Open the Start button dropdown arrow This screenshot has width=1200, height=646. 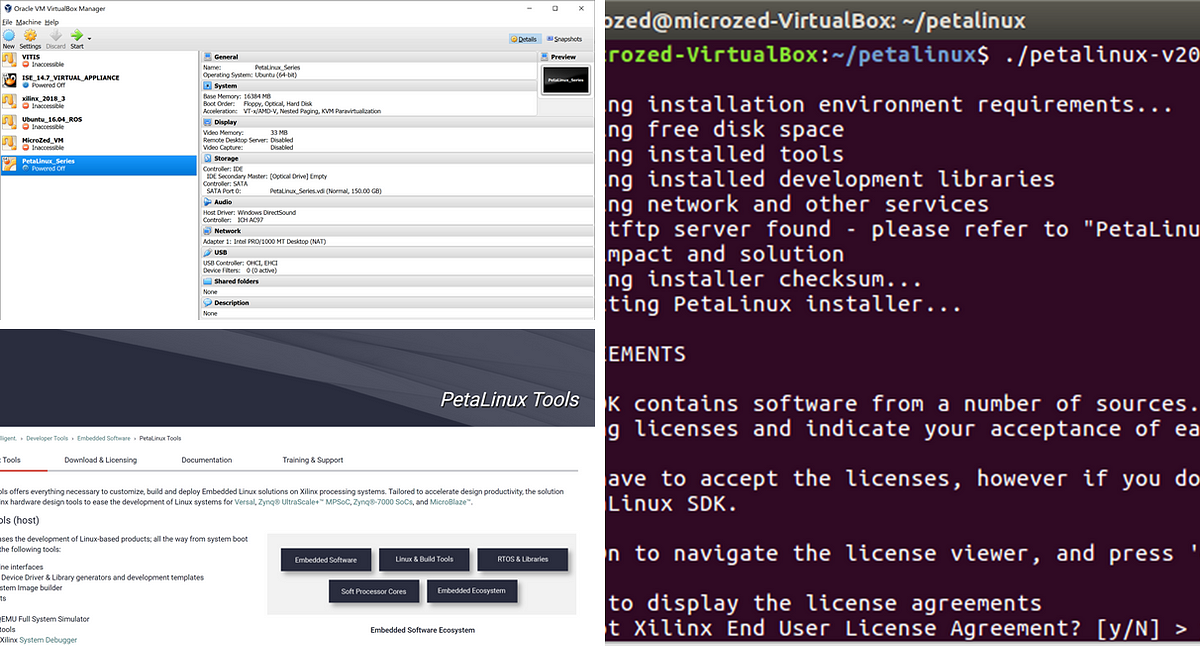click(89, 38)
